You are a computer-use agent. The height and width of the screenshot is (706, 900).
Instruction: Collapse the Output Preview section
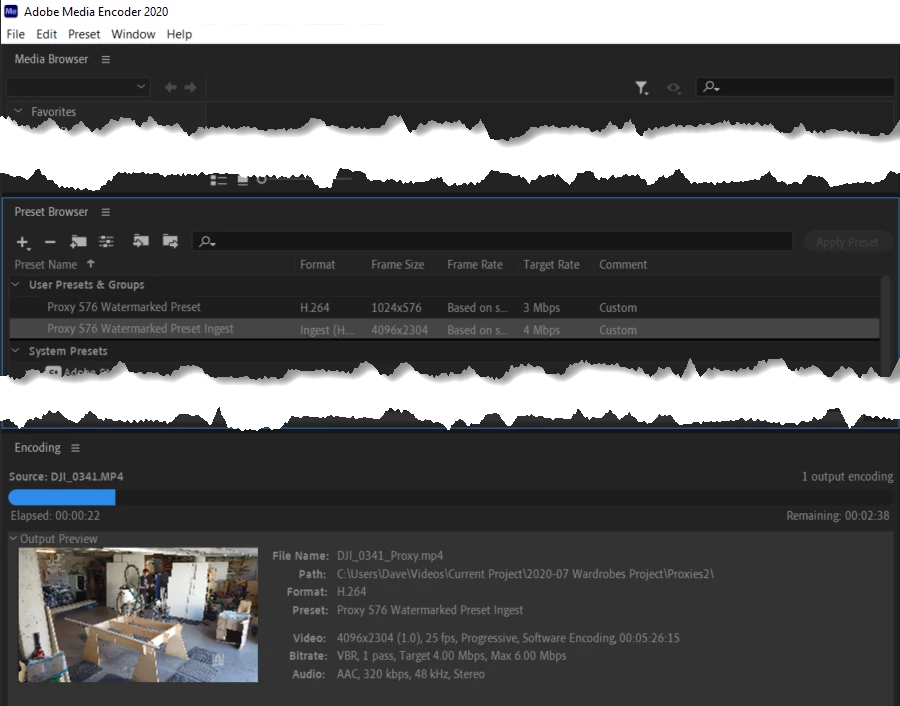pyautogui.click(x=13, y=538)
